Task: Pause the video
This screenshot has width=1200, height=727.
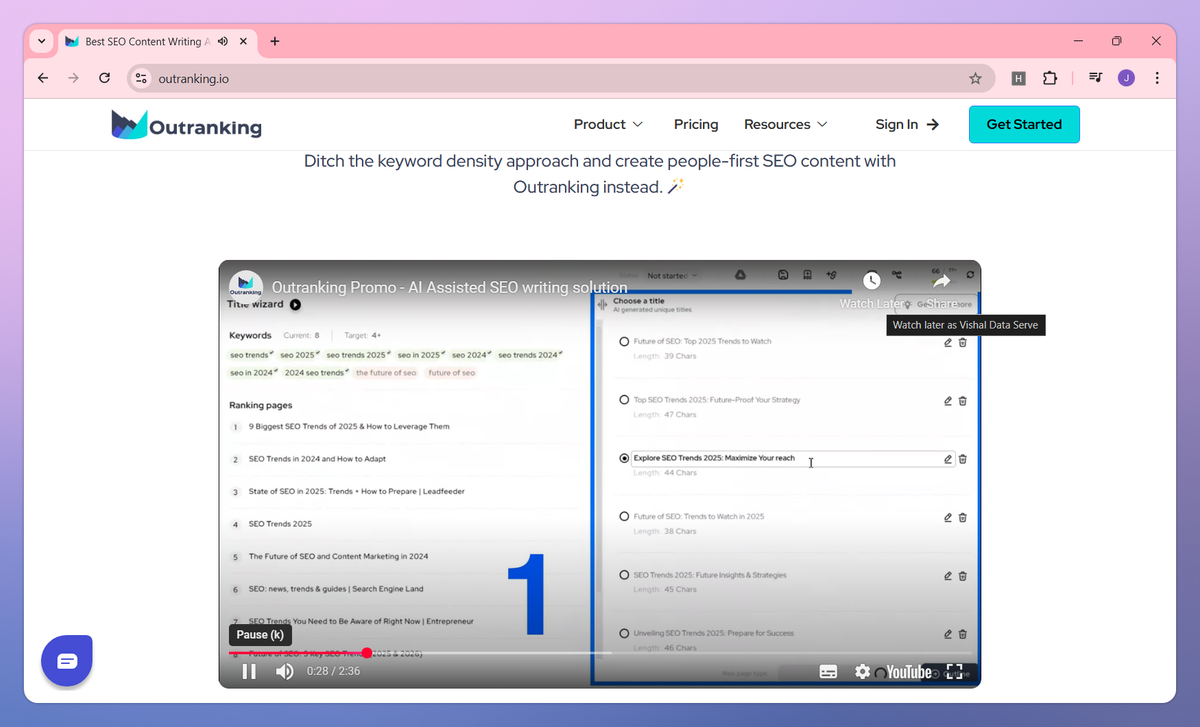Action: coord(250,671)
